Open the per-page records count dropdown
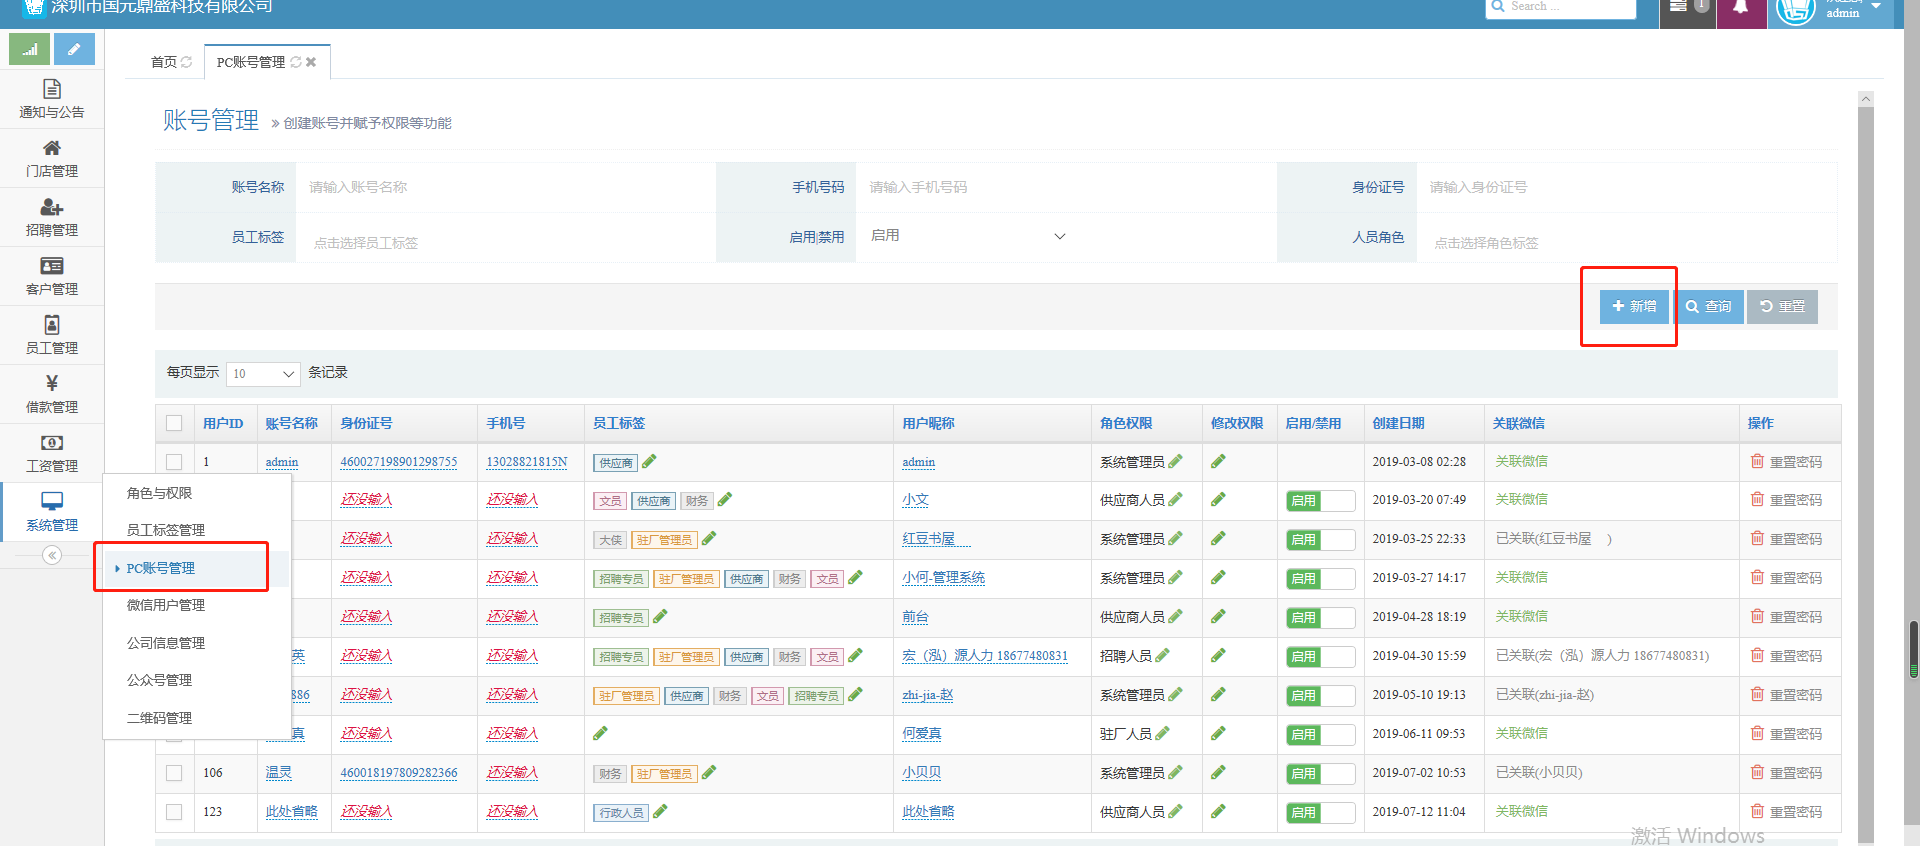 coord(263,374)
